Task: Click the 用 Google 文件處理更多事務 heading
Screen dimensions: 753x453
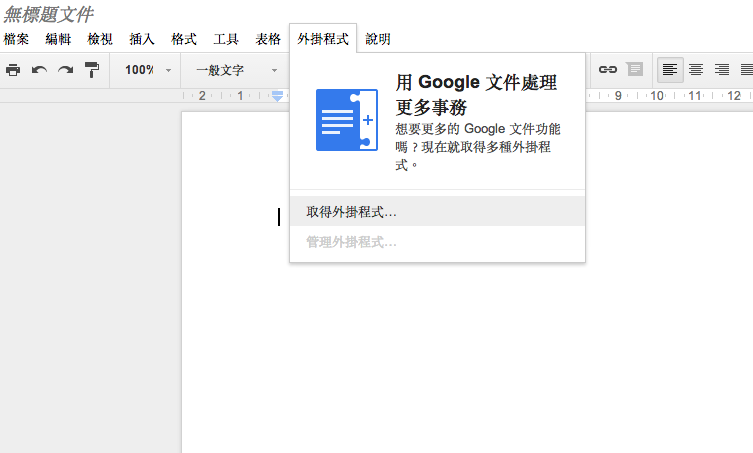Action: tap(476, 95)
